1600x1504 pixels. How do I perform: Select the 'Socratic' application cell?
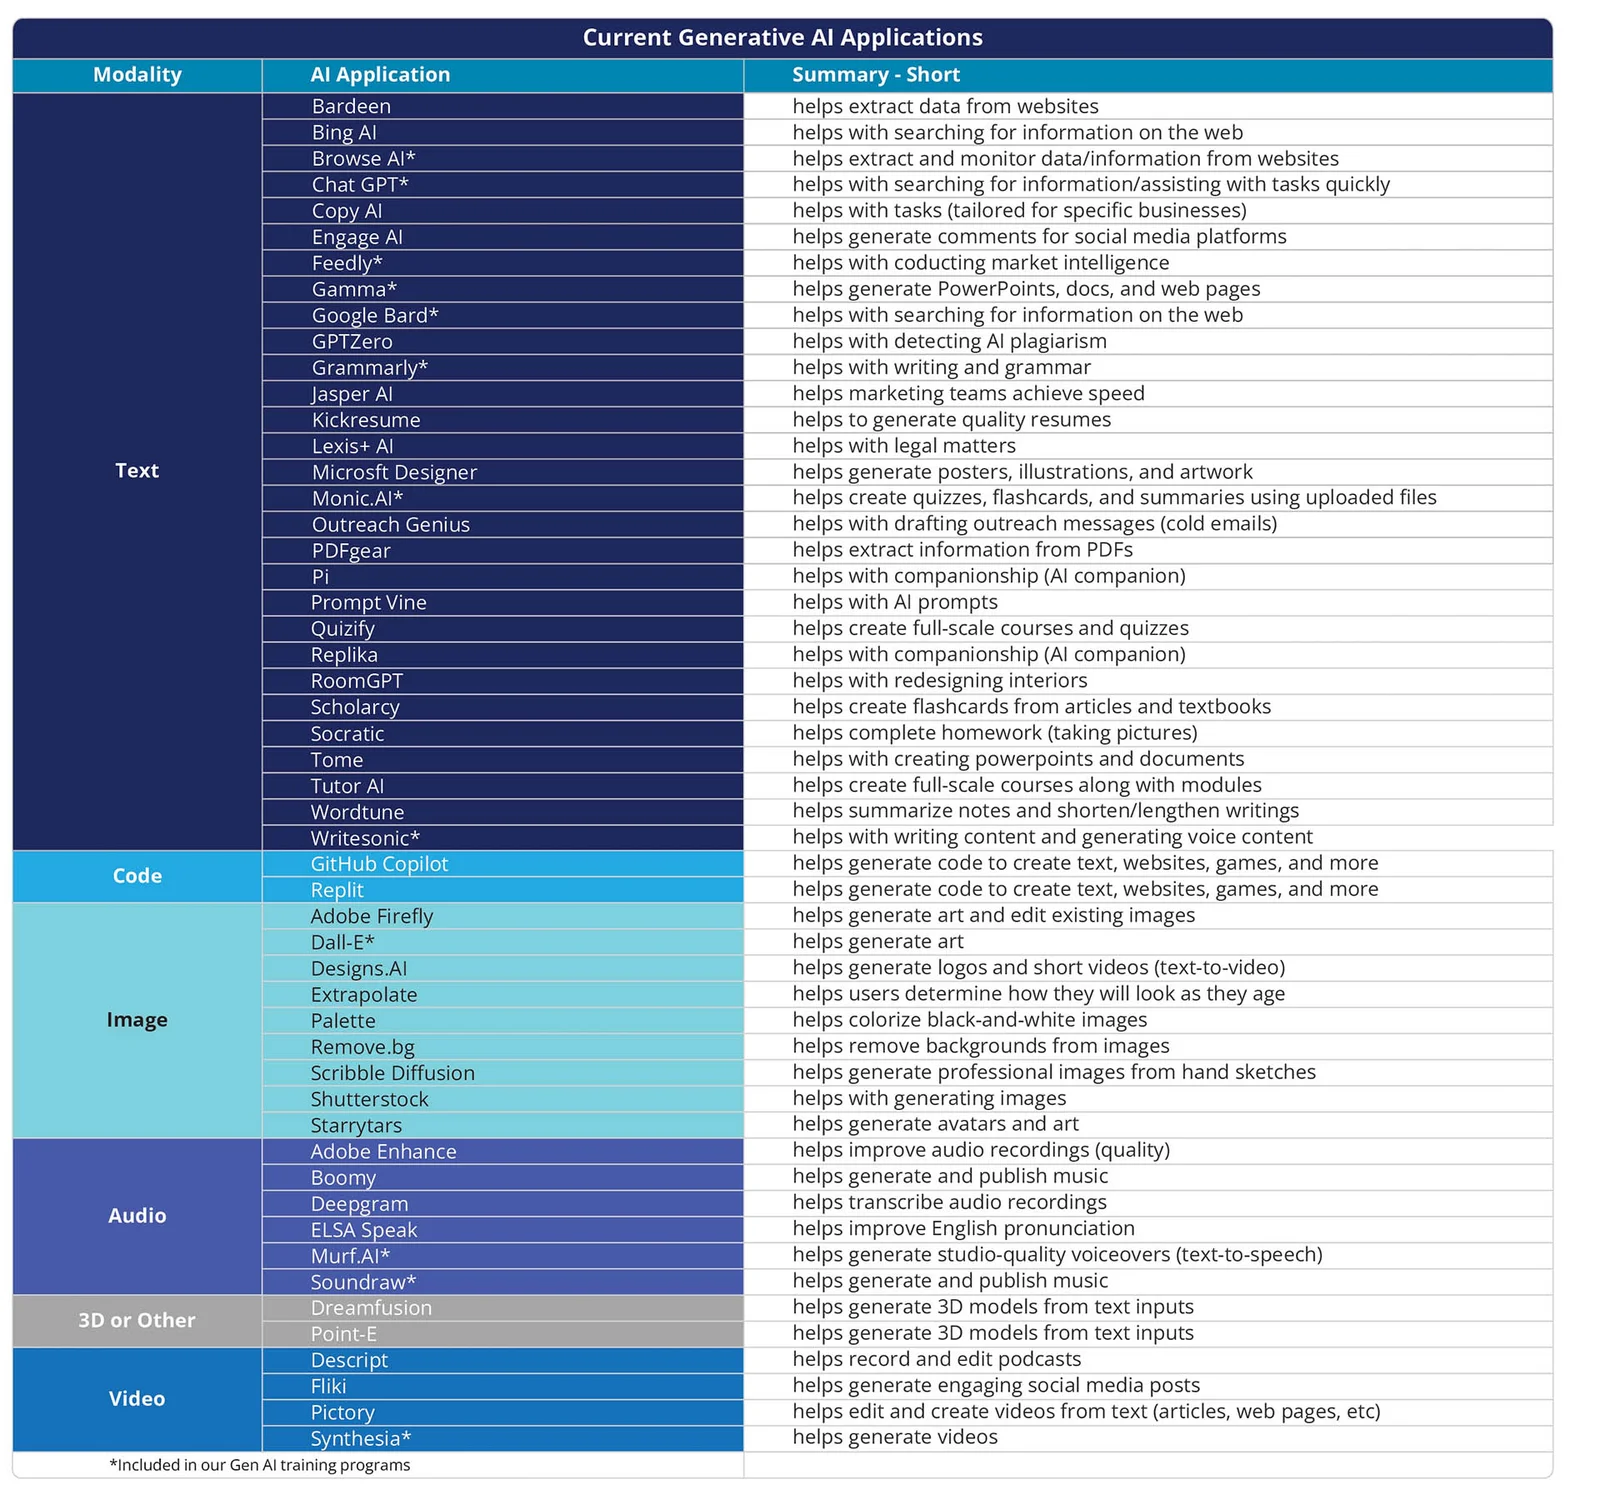tap(503, 733)
